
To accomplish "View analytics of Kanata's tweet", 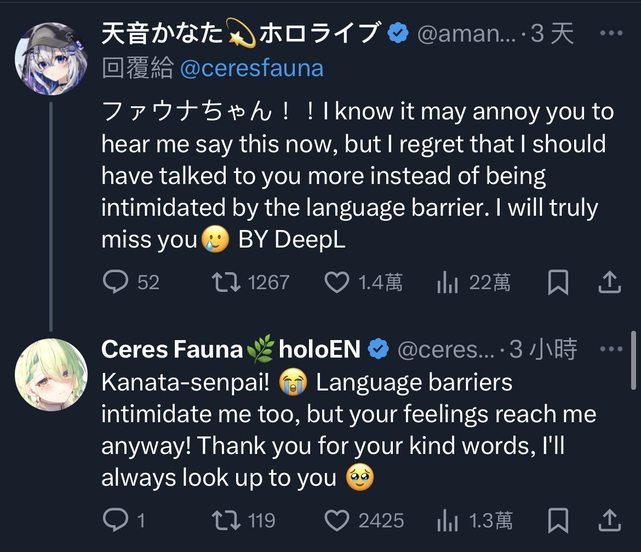I will (447, 283).
